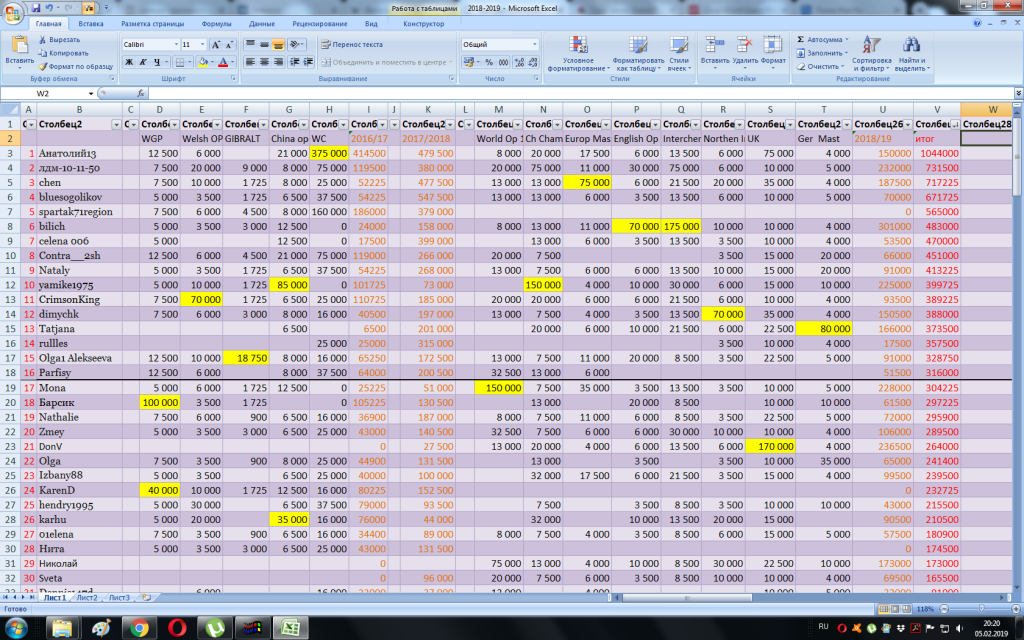
Task: Click the yellow fill color bucket
Action: (202, 62)
